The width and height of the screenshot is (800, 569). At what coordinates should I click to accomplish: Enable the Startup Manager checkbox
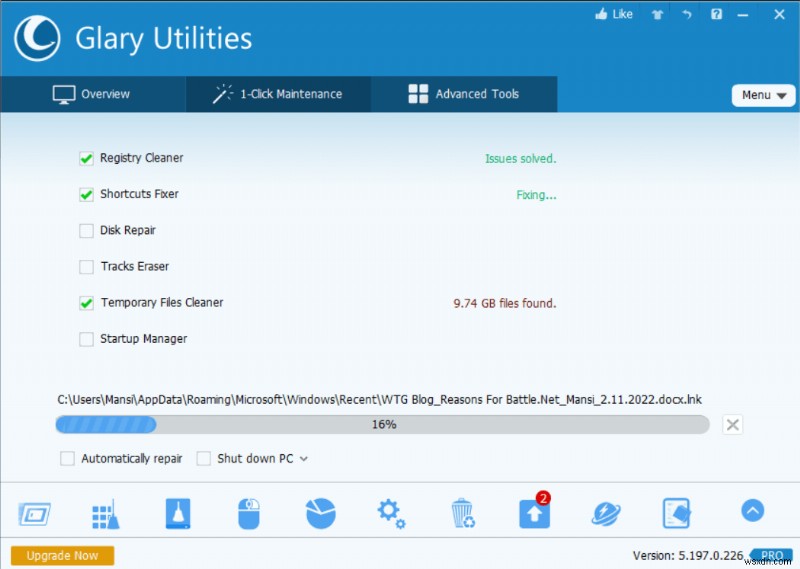pyautogui.click(x=86, y=339)
